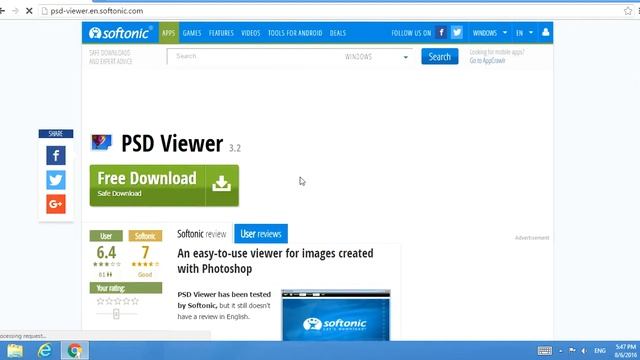Open on-screen keyboard in tray
Viewport: 640px width, 360px height.
pos(544,351)
